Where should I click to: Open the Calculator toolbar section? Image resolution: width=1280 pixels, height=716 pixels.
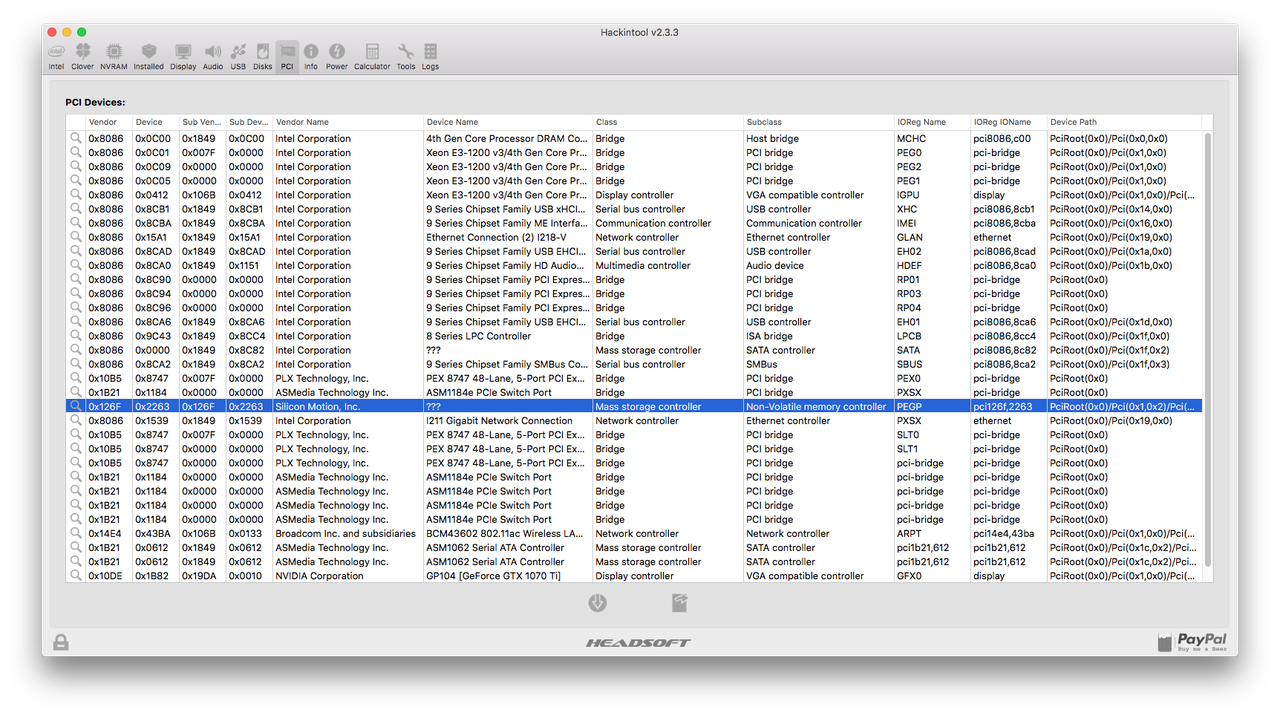tap(372, 56)
